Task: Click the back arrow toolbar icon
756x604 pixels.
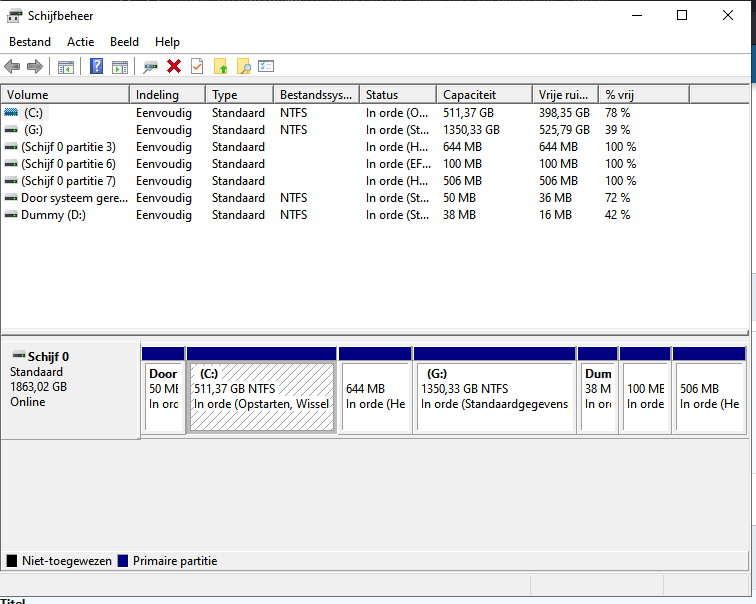Action: pyautogui.click(x=12, y=67)
